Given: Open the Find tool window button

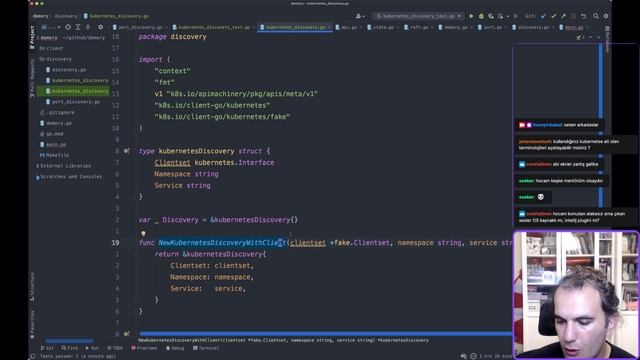Looking at the screenshot, I should [x=70, y=348].
